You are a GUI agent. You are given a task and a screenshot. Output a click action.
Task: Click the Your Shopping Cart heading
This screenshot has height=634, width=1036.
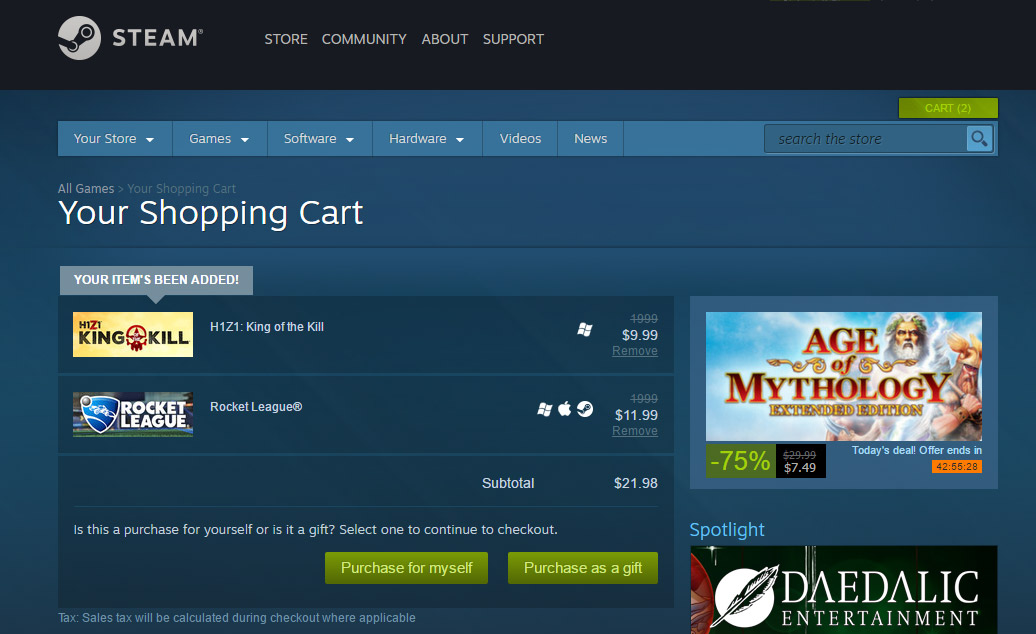211,213
